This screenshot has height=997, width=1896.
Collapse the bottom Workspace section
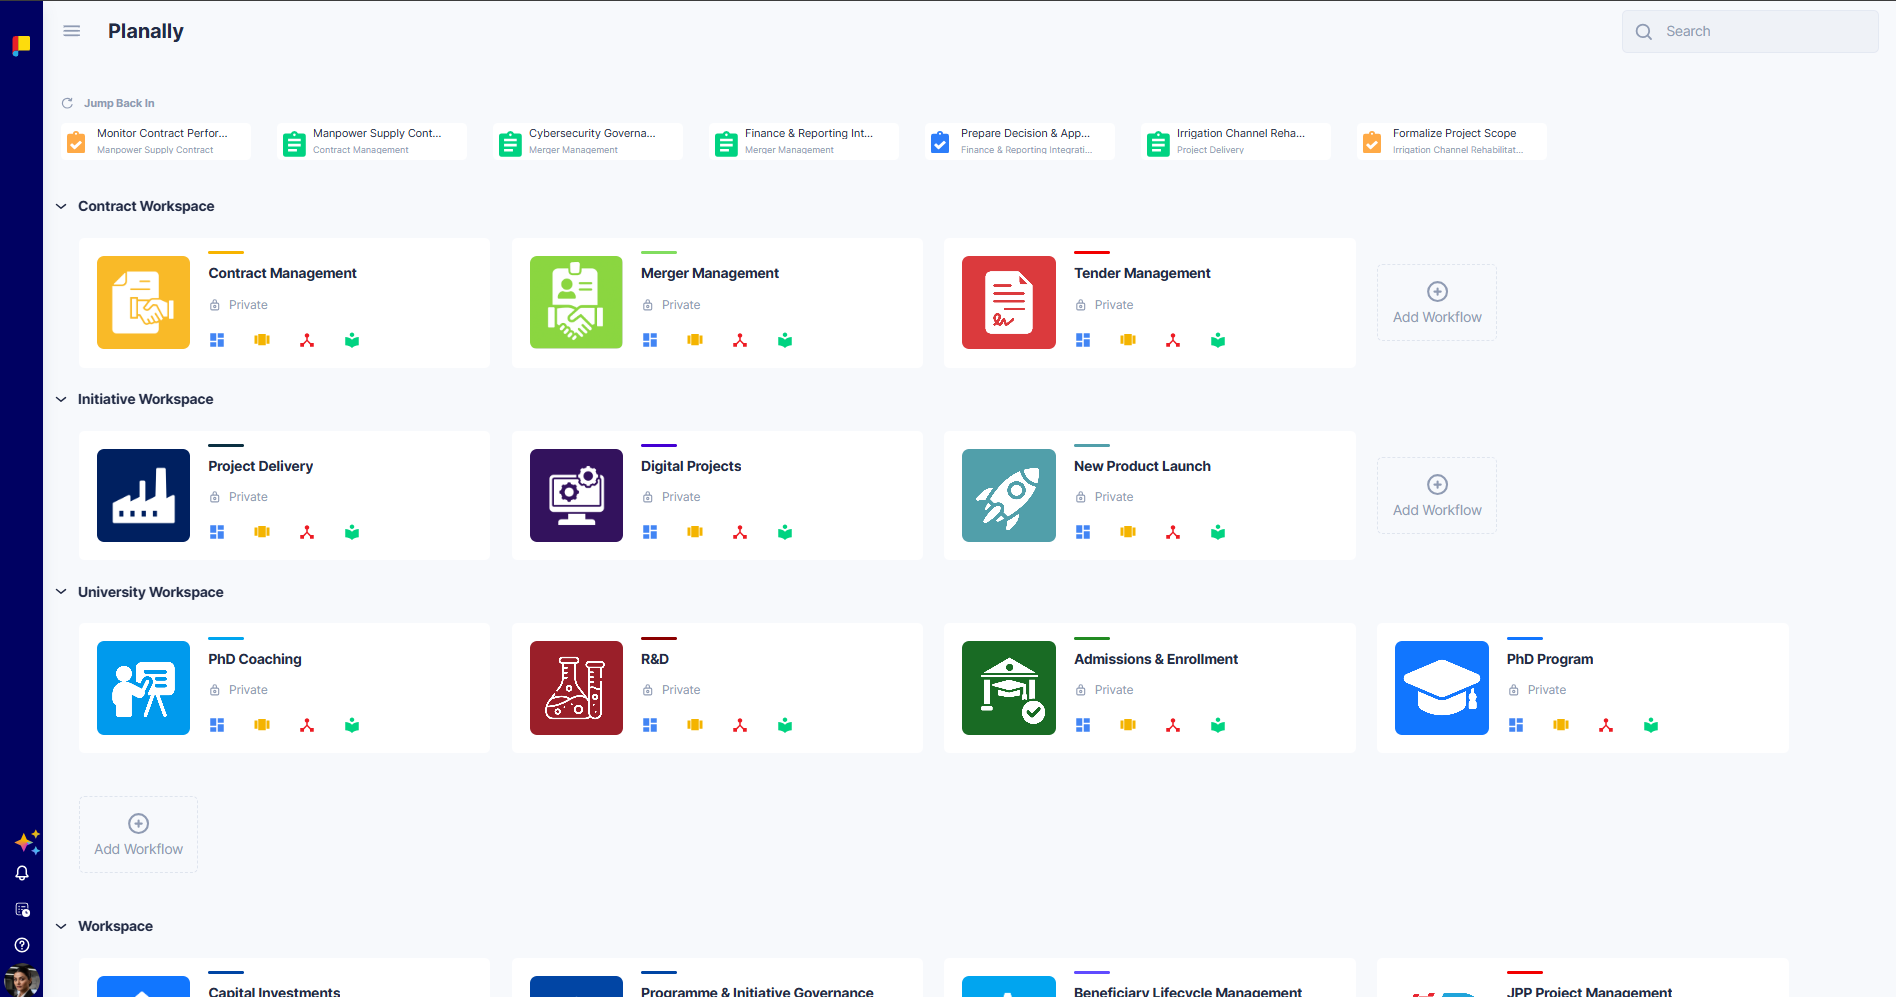(x=61, y=926)
